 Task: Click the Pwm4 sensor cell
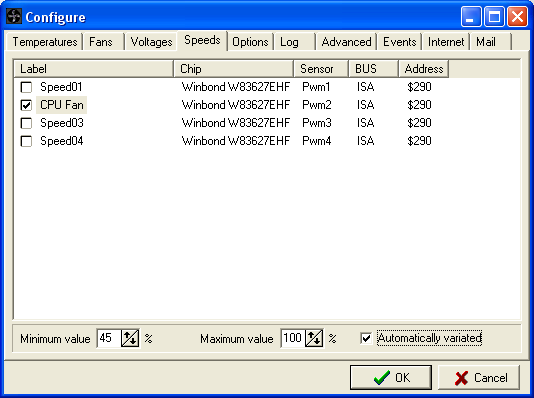tap(317, 141)
